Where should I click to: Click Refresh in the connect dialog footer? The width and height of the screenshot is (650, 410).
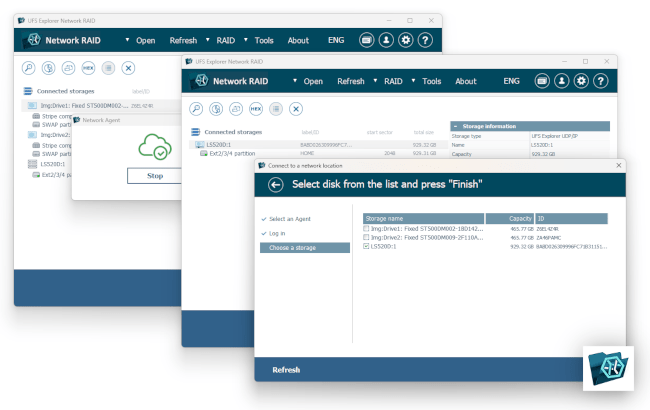[x=286, y=370]
